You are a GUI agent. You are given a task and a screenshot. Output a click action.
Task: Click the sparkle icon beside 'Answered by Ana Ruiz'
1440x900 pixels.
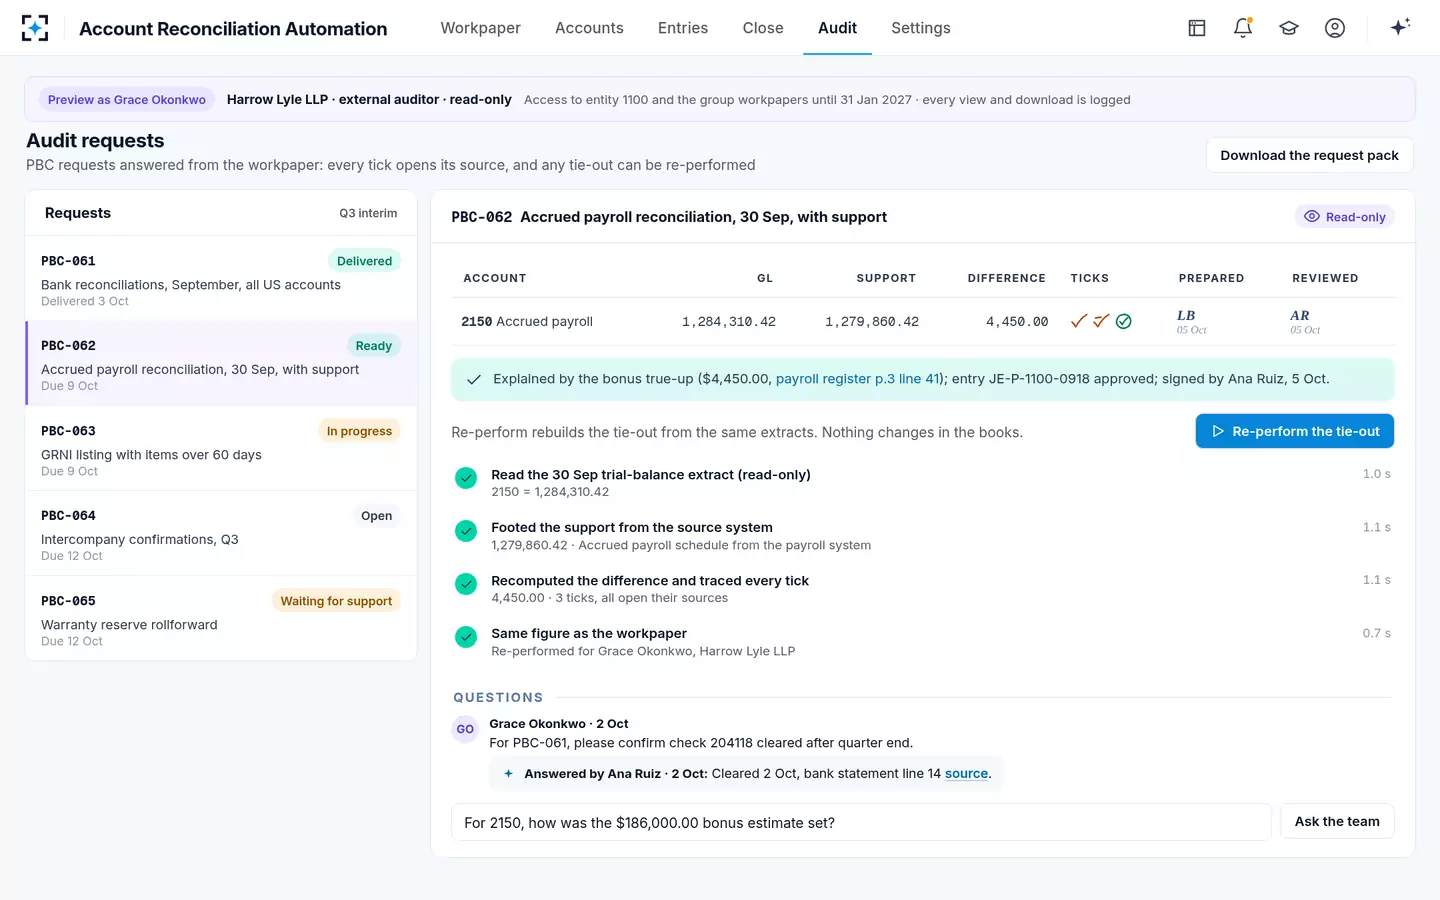(x=508, y=774)
